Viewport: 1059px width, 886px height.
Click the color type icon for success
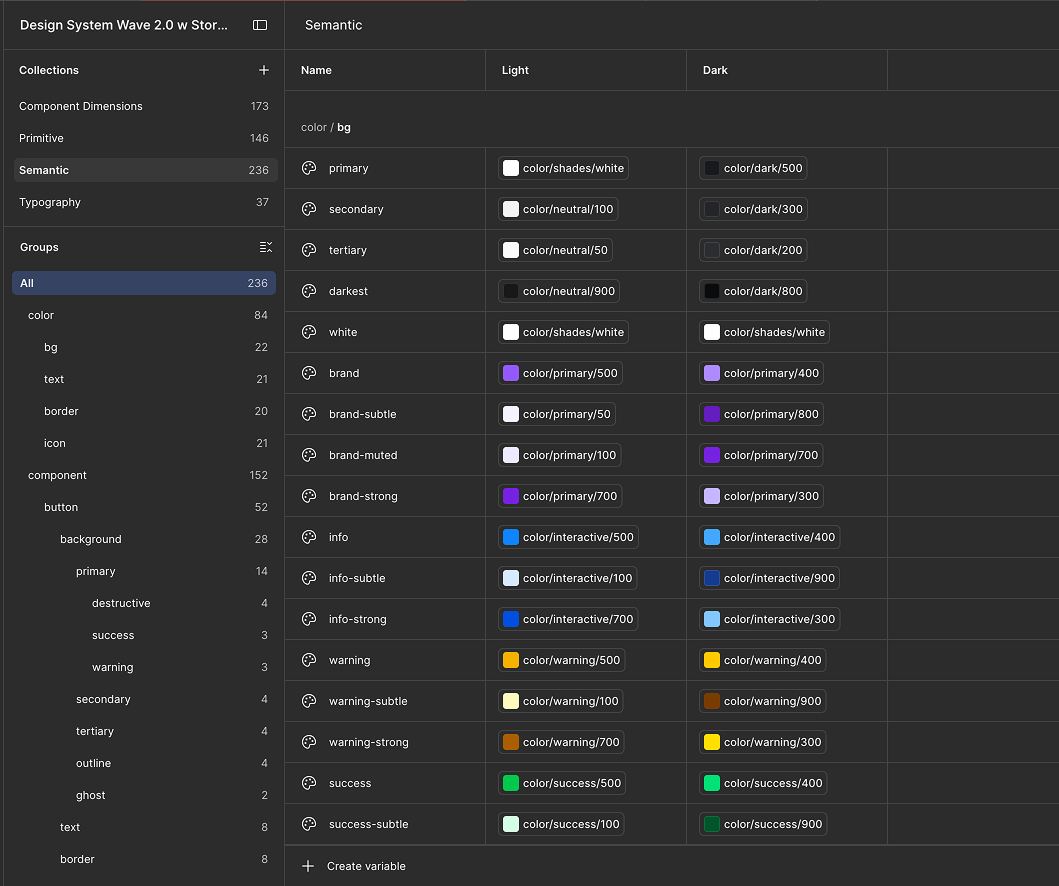point(309,783)
